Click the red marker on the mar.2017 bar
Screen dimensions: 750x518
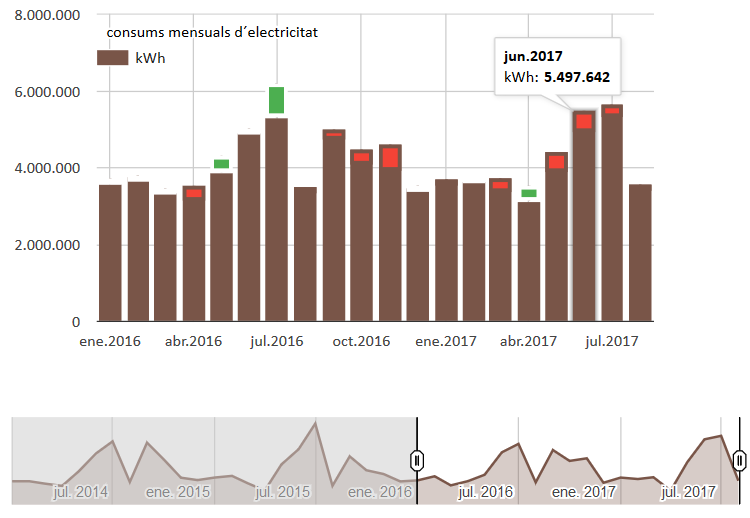point(500,185)
